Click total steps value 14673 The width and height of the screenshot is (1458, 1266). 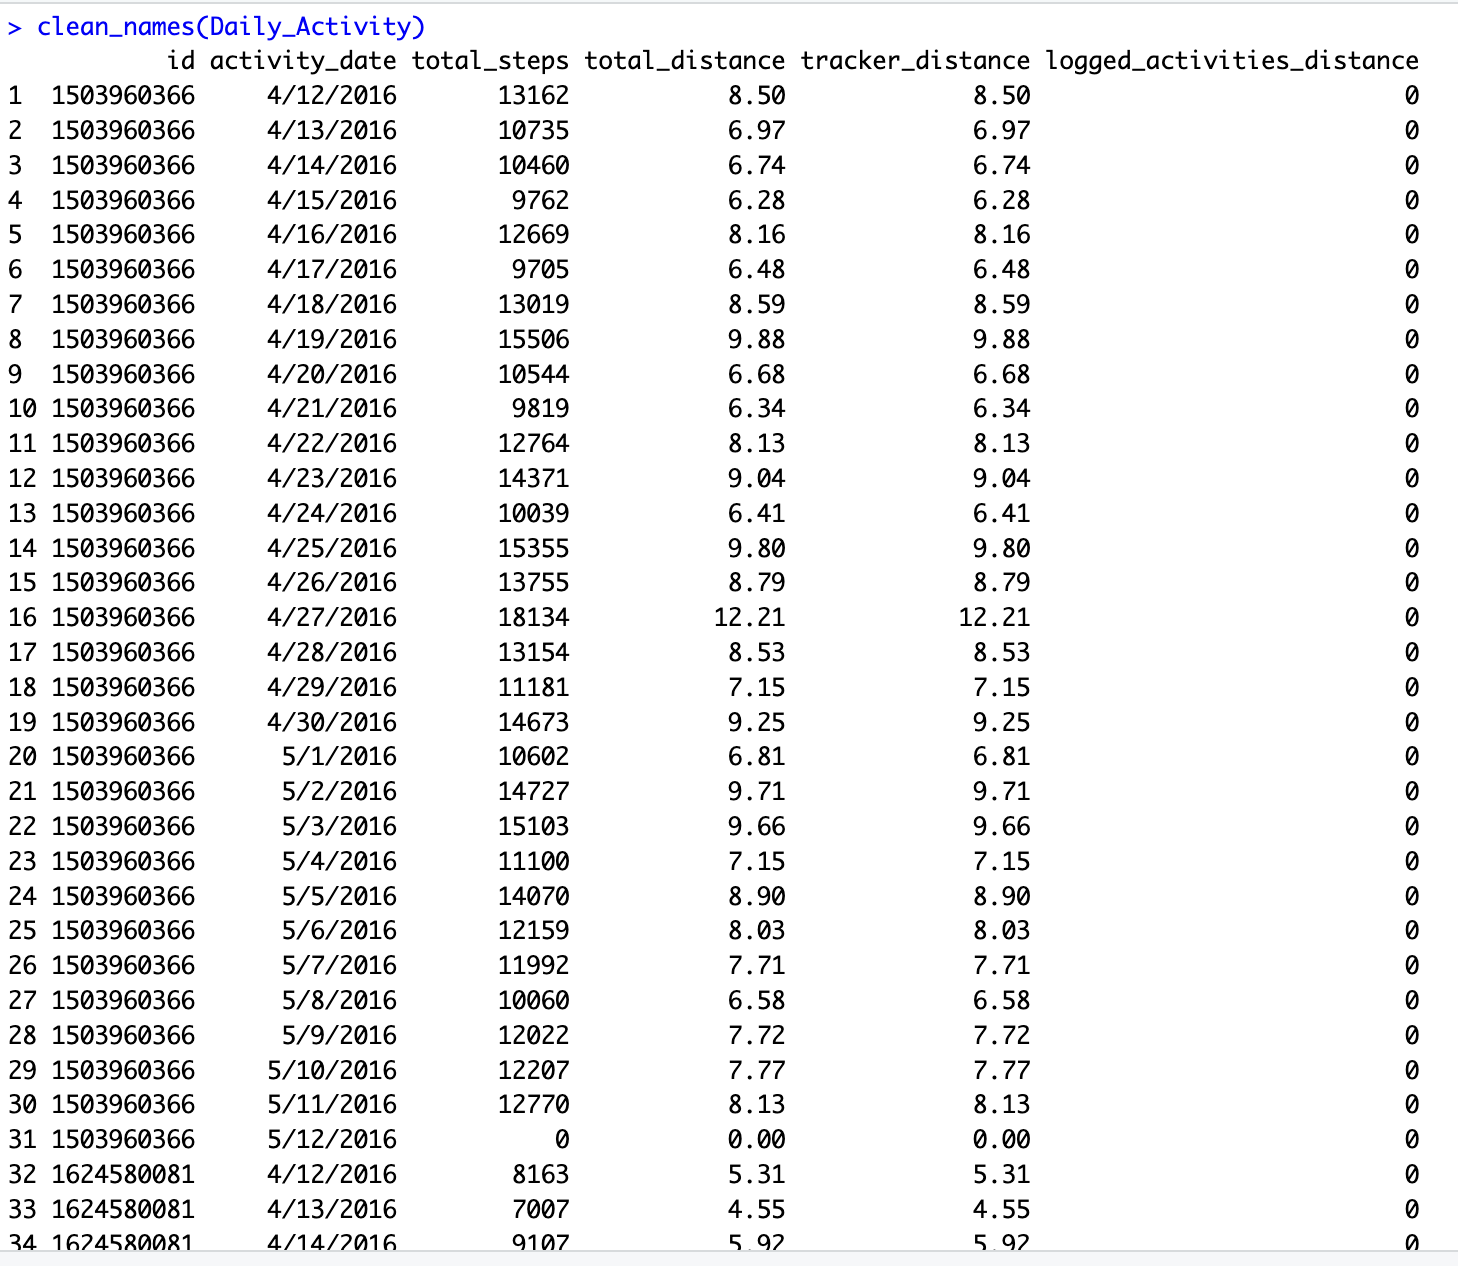click(x=534, y=722)
